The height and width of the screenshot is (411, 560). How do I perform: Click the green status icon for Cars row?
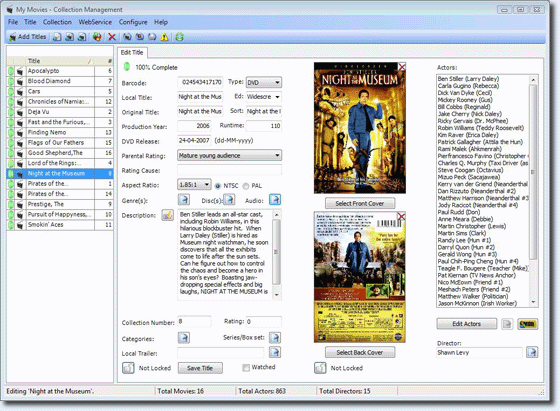11,92
